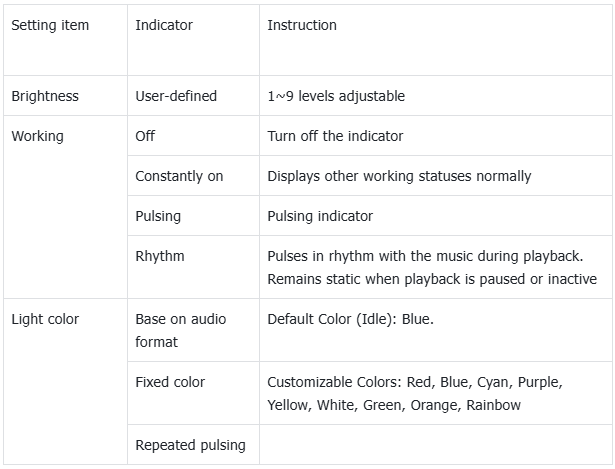Select the 'Constantly on' cell

179,176
